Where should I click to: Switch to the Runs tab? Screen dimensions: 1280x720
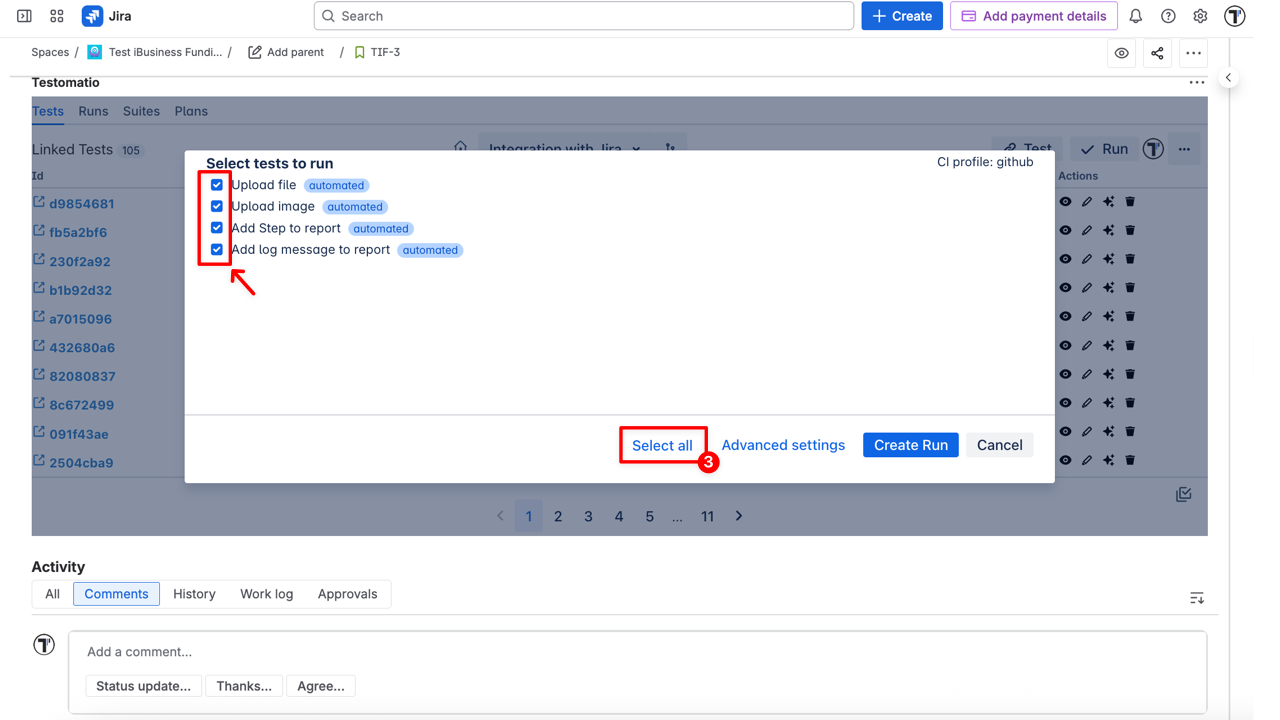[93, 111]
